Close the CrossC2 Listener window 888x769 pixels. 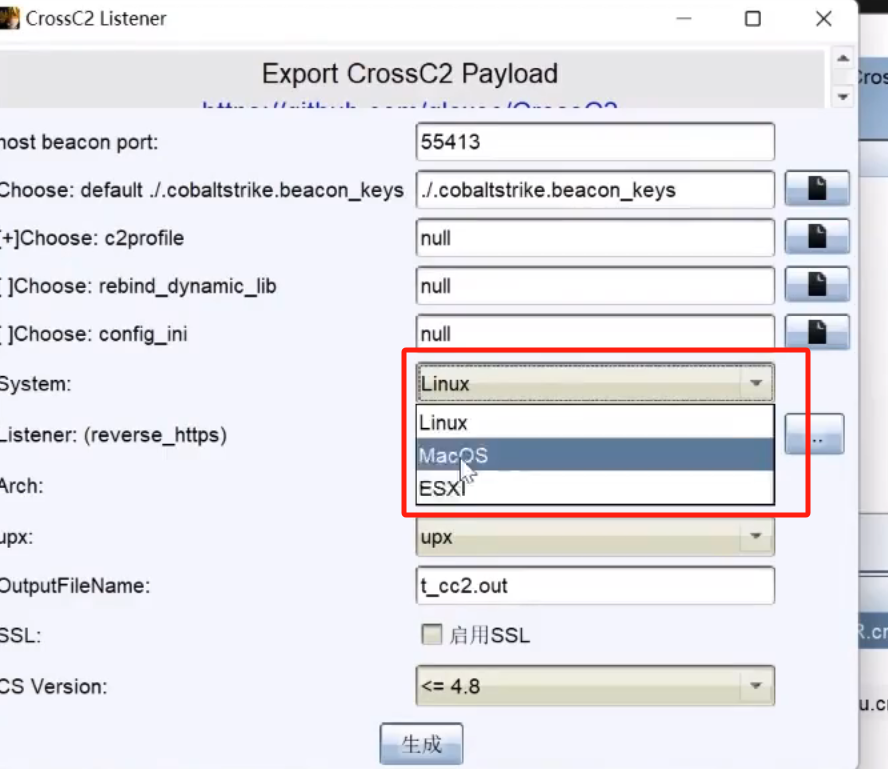[823, 19]
